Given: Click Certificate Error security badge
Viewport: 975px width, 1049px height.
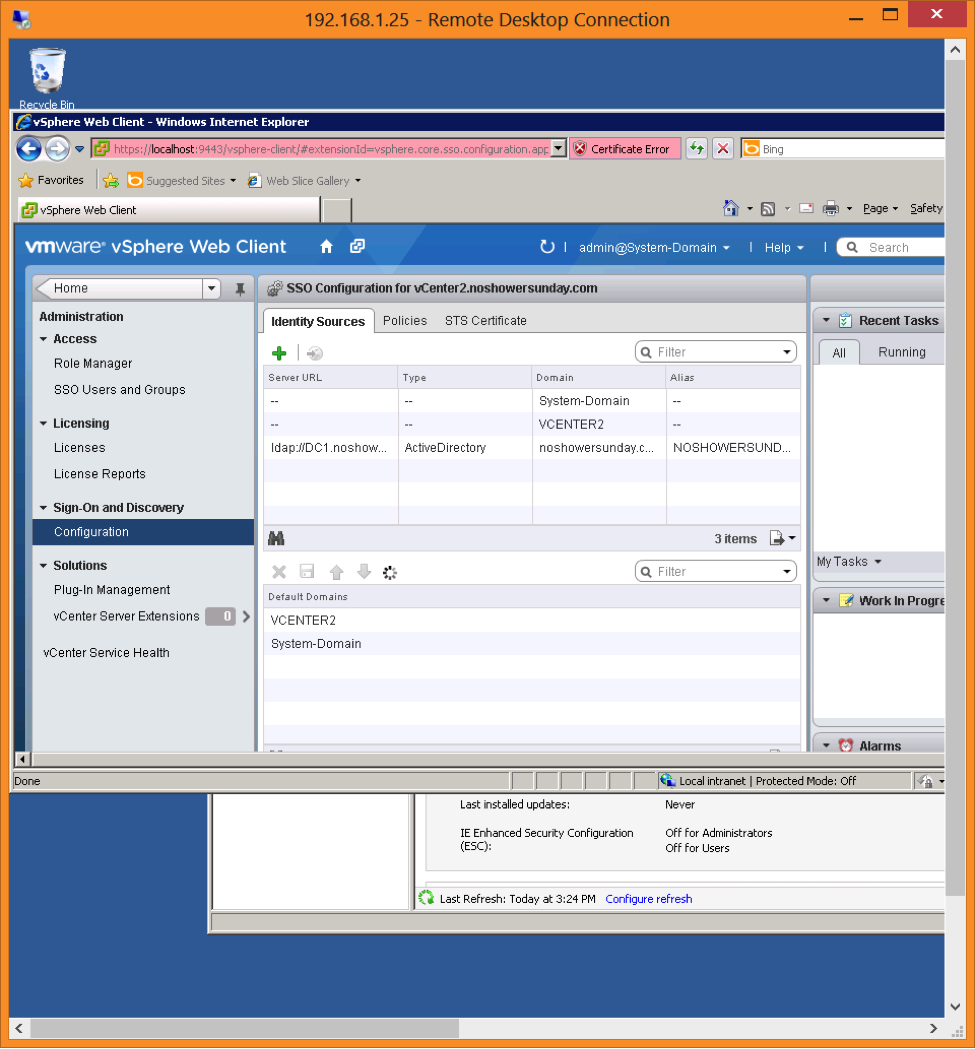Looking at the screenshot, I should tap(625, 149).
